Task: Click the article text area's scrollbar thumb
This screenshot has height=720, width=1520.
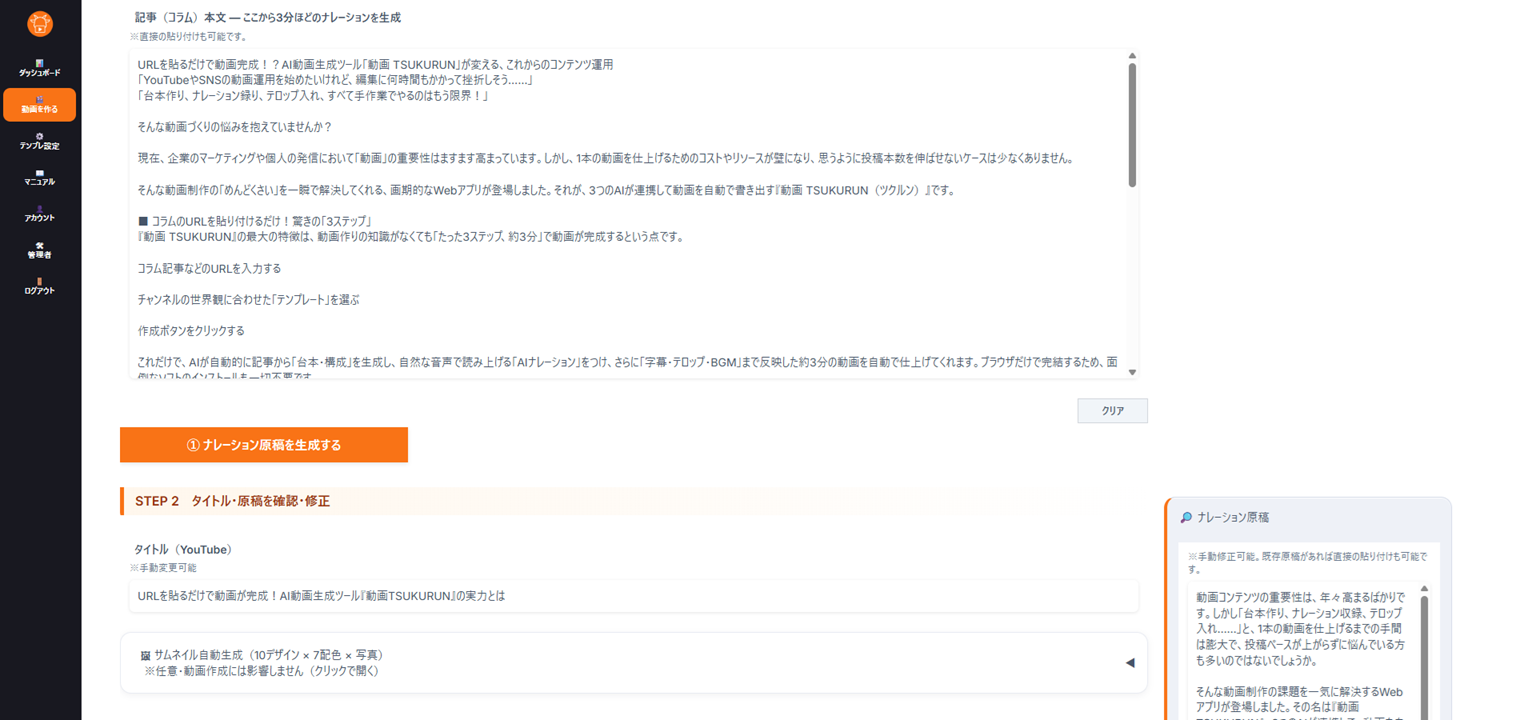Action: [x=1132, y=125]
